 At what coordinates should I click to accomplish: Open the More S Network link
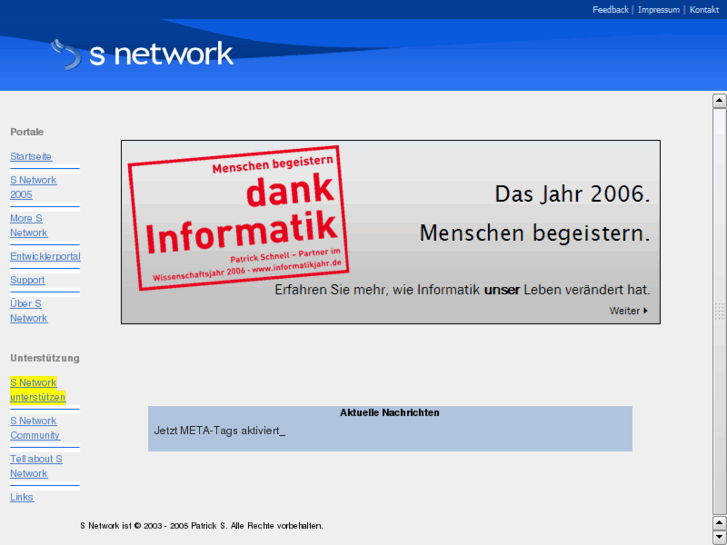coord(29,225)
